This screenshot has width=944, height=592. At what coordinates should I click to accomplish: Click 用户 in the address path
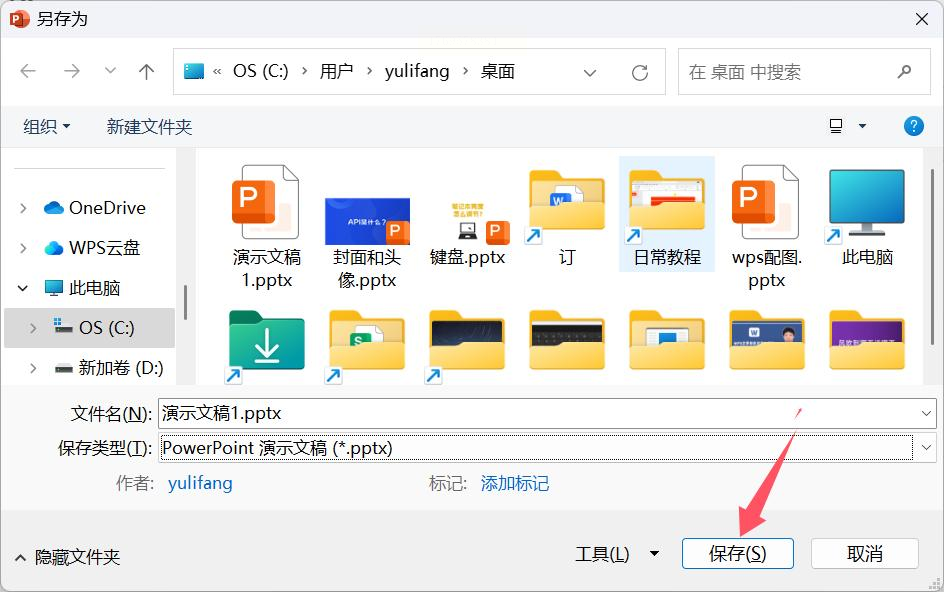(337, 72)
